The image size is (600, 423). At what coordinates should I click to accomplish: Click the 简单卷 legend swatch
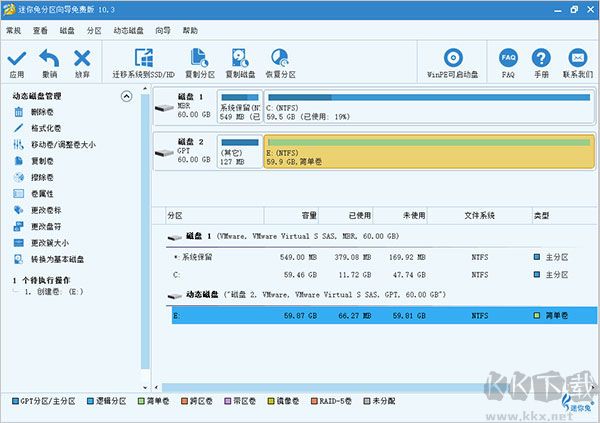[141, 401]
